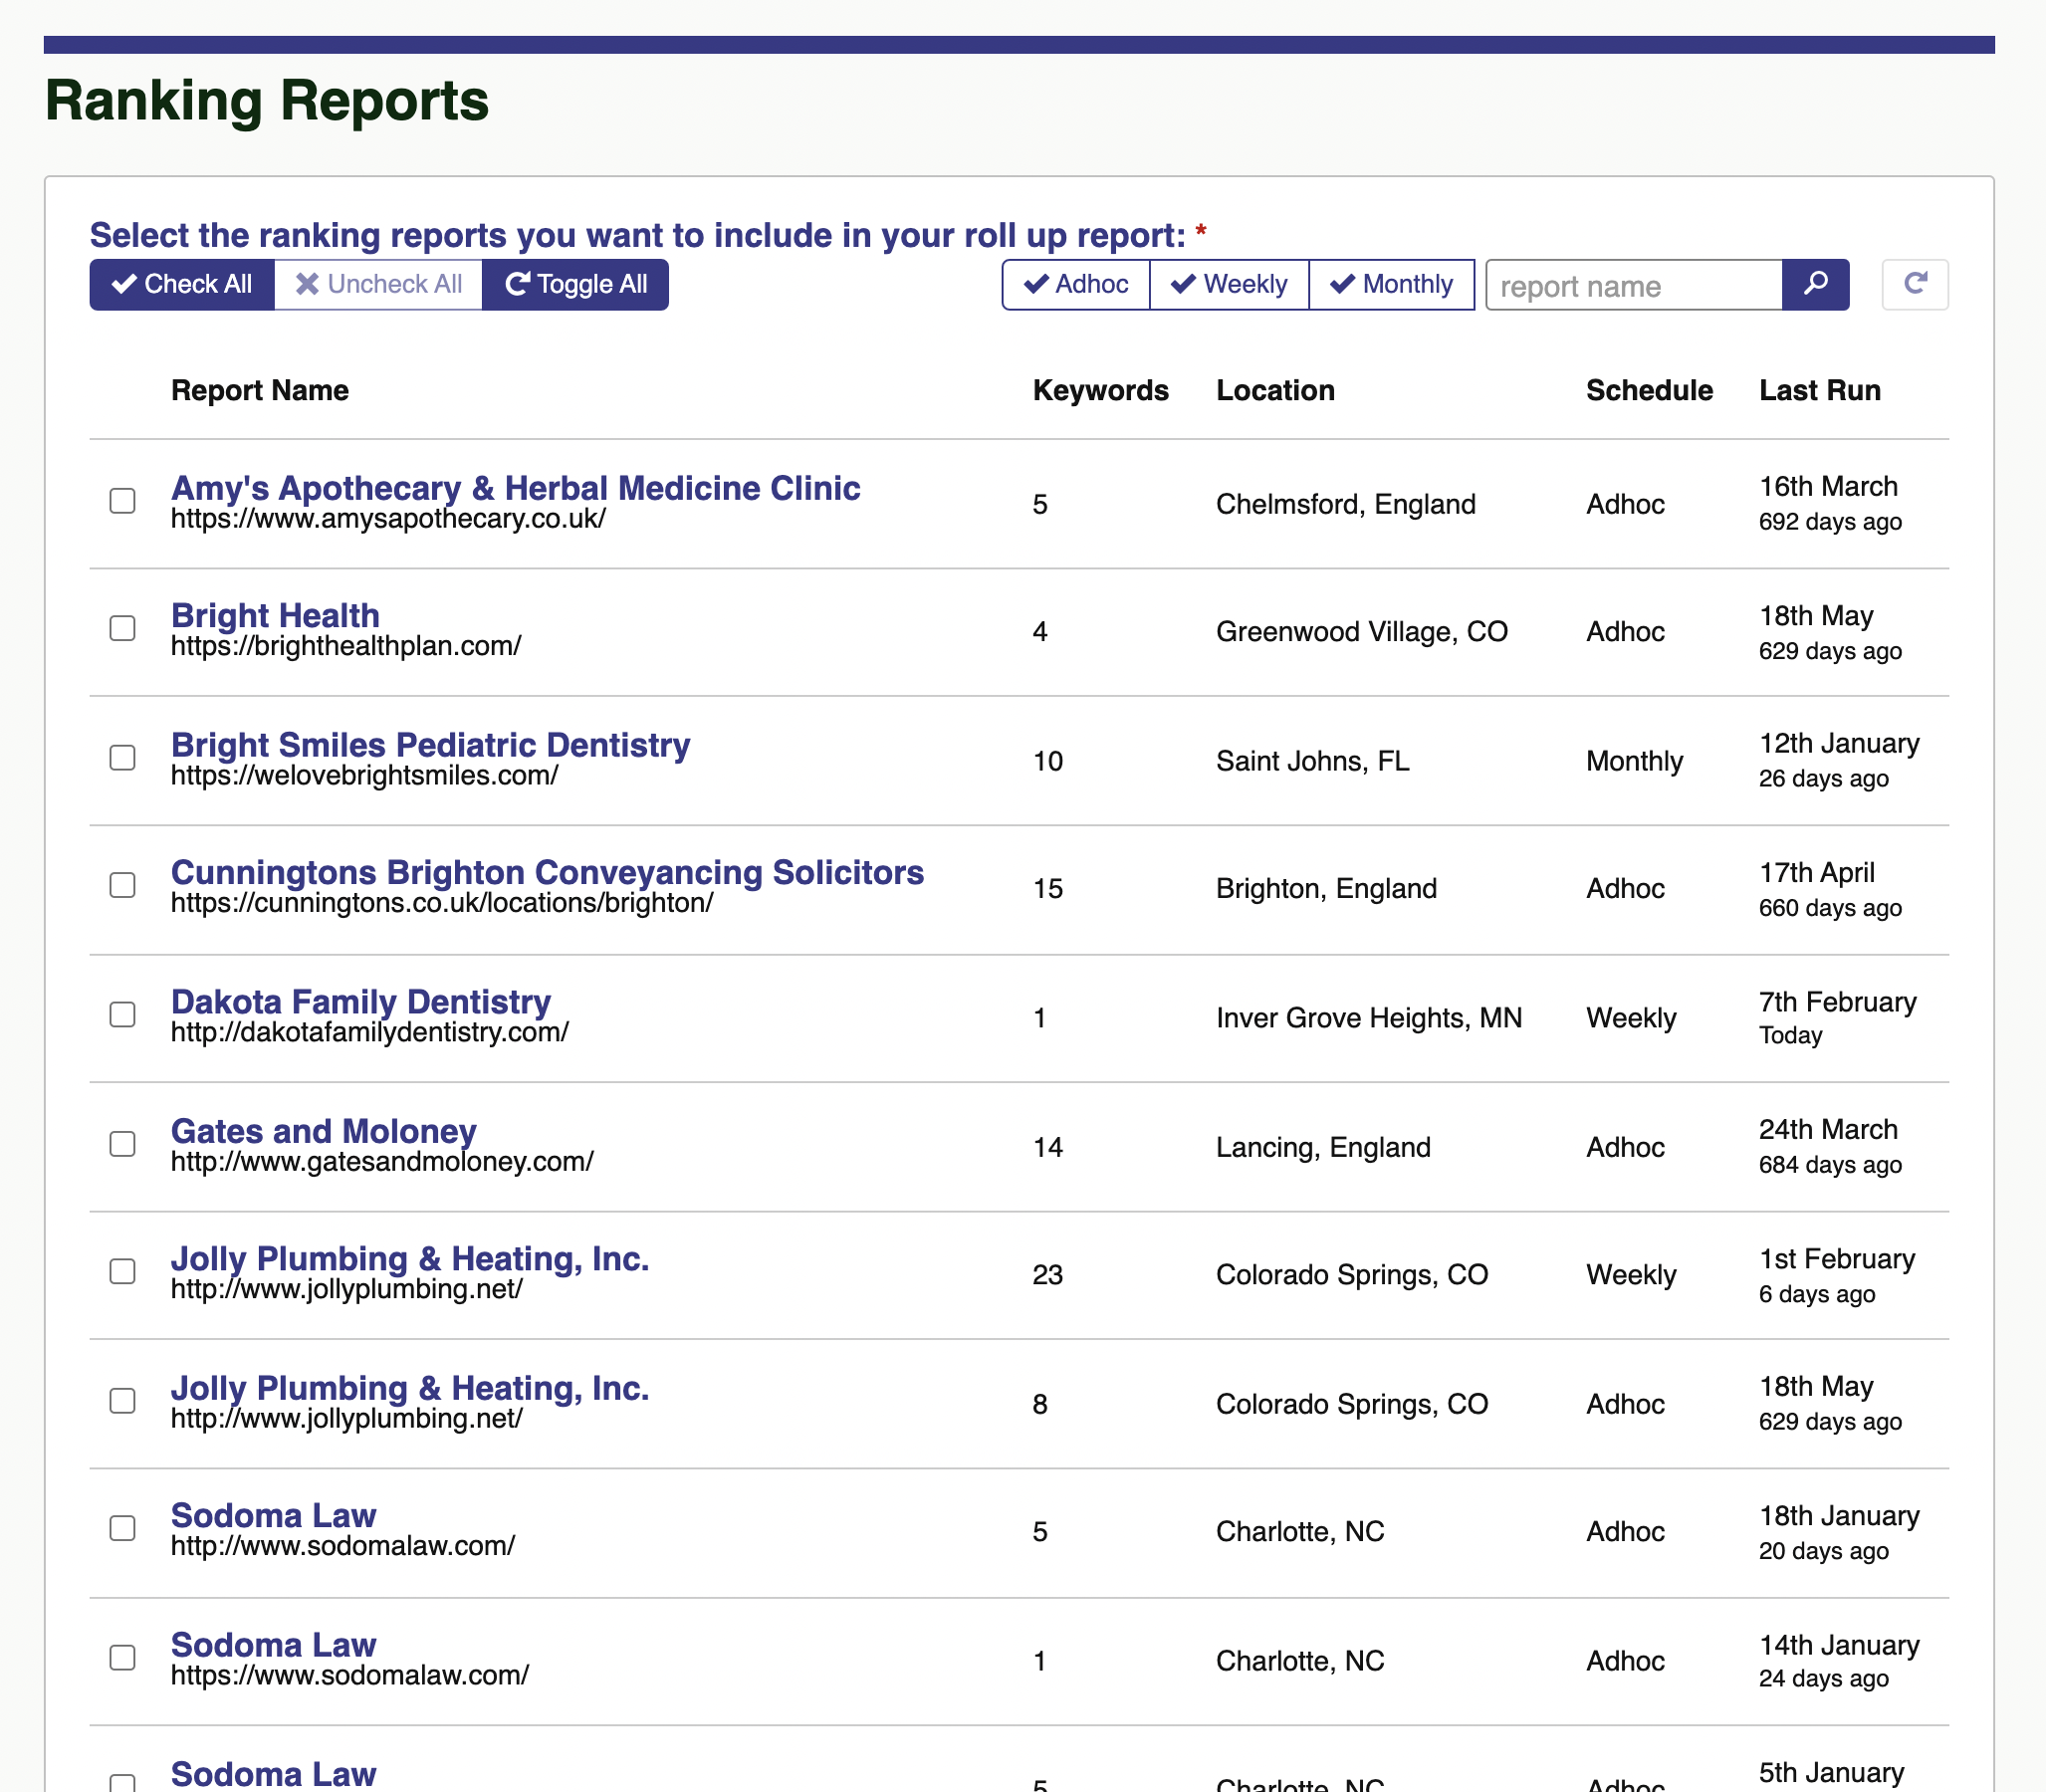Click the Saint Johns, FL location cell
Screen dimensions: 2046x1792
coord(1312,761)
